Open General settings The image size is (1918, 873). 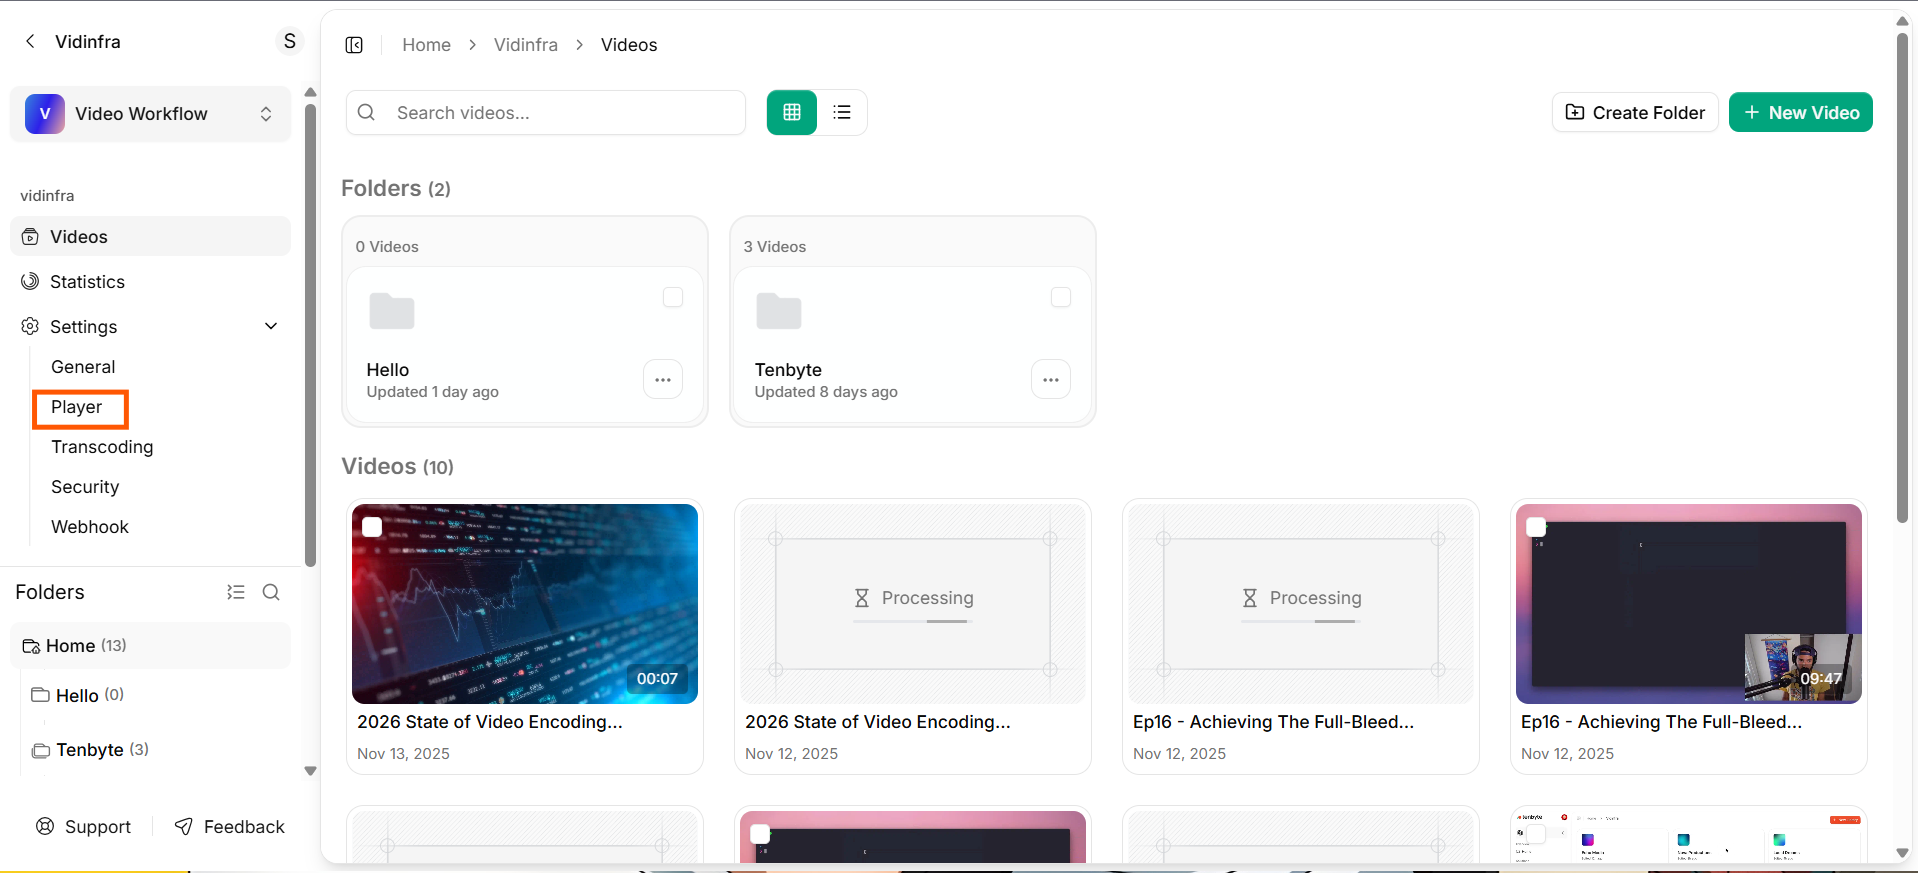pyautogui.click(x=83, y=366)
